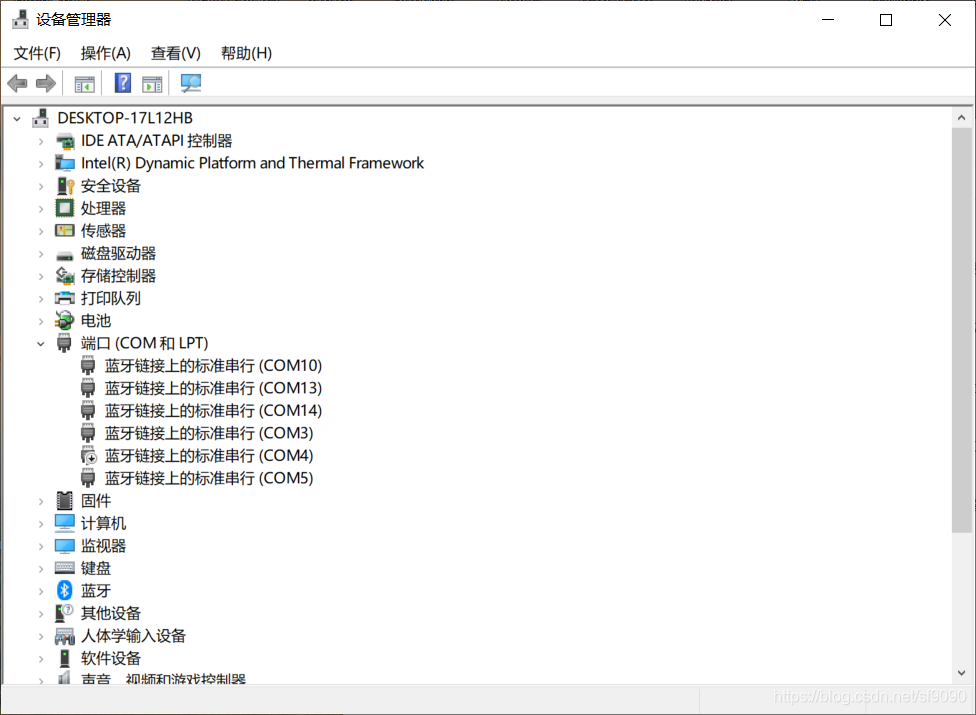This screenshot has width=976, height=715.
Task: Click the scrollbar up arrow
Action: (962, 118)
